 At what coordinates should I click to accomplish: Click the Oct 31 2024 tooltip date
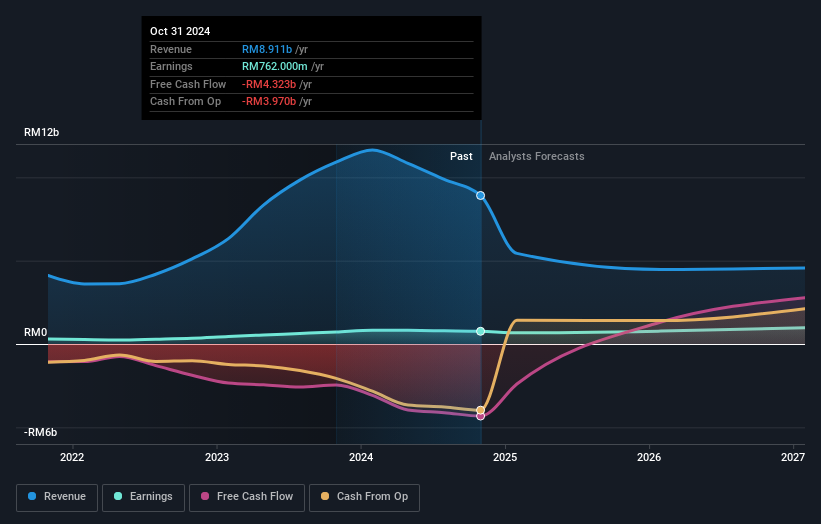coord(180,31)
